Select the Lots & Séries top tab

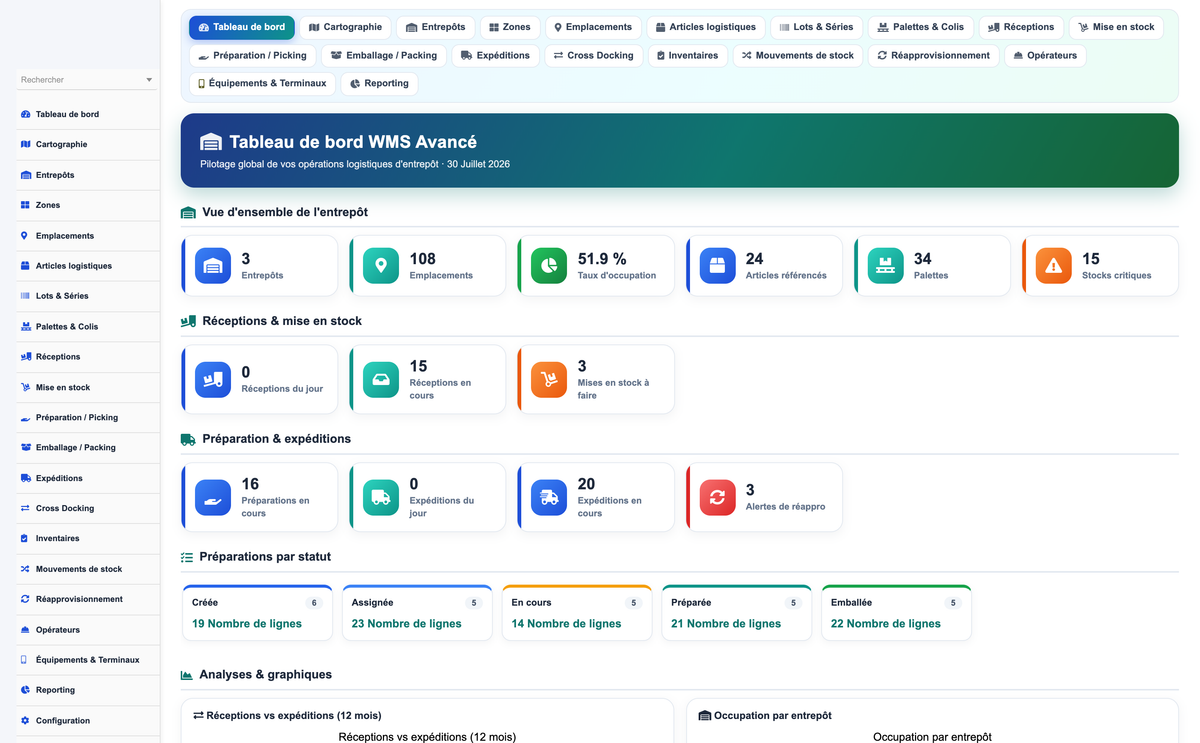(817, 27)
